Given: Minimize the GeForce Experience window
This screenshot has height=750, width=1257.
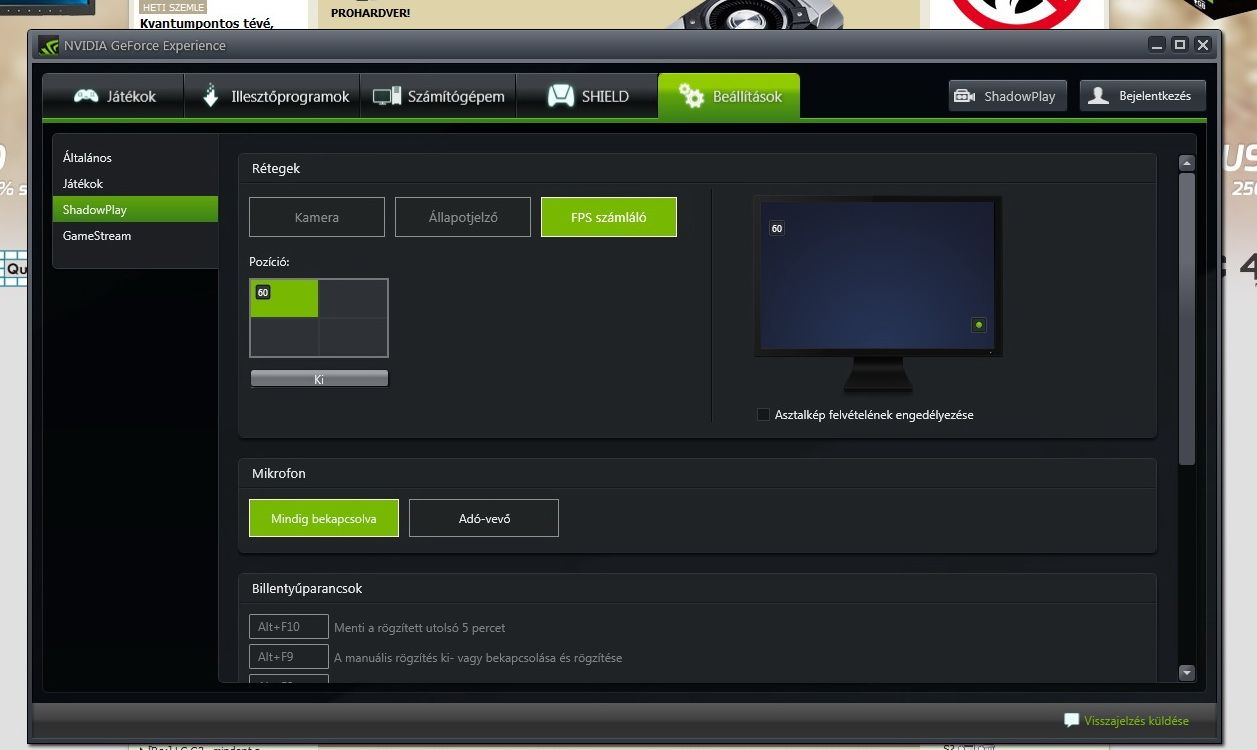Looking at the screenshot, I should pos(1157,45).
